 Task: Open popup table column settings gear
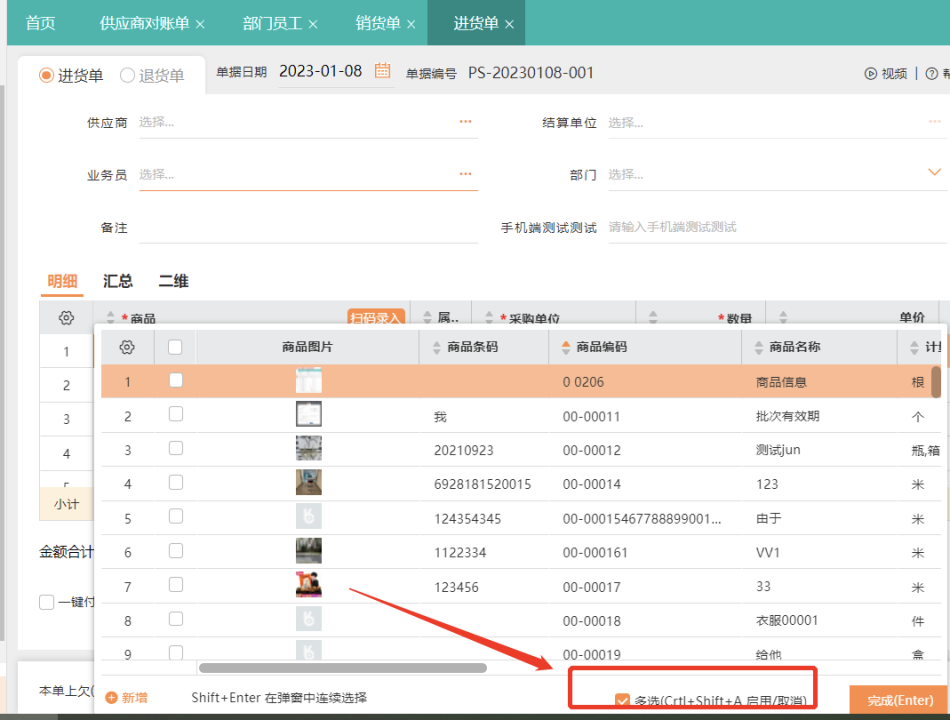(127, 347)
